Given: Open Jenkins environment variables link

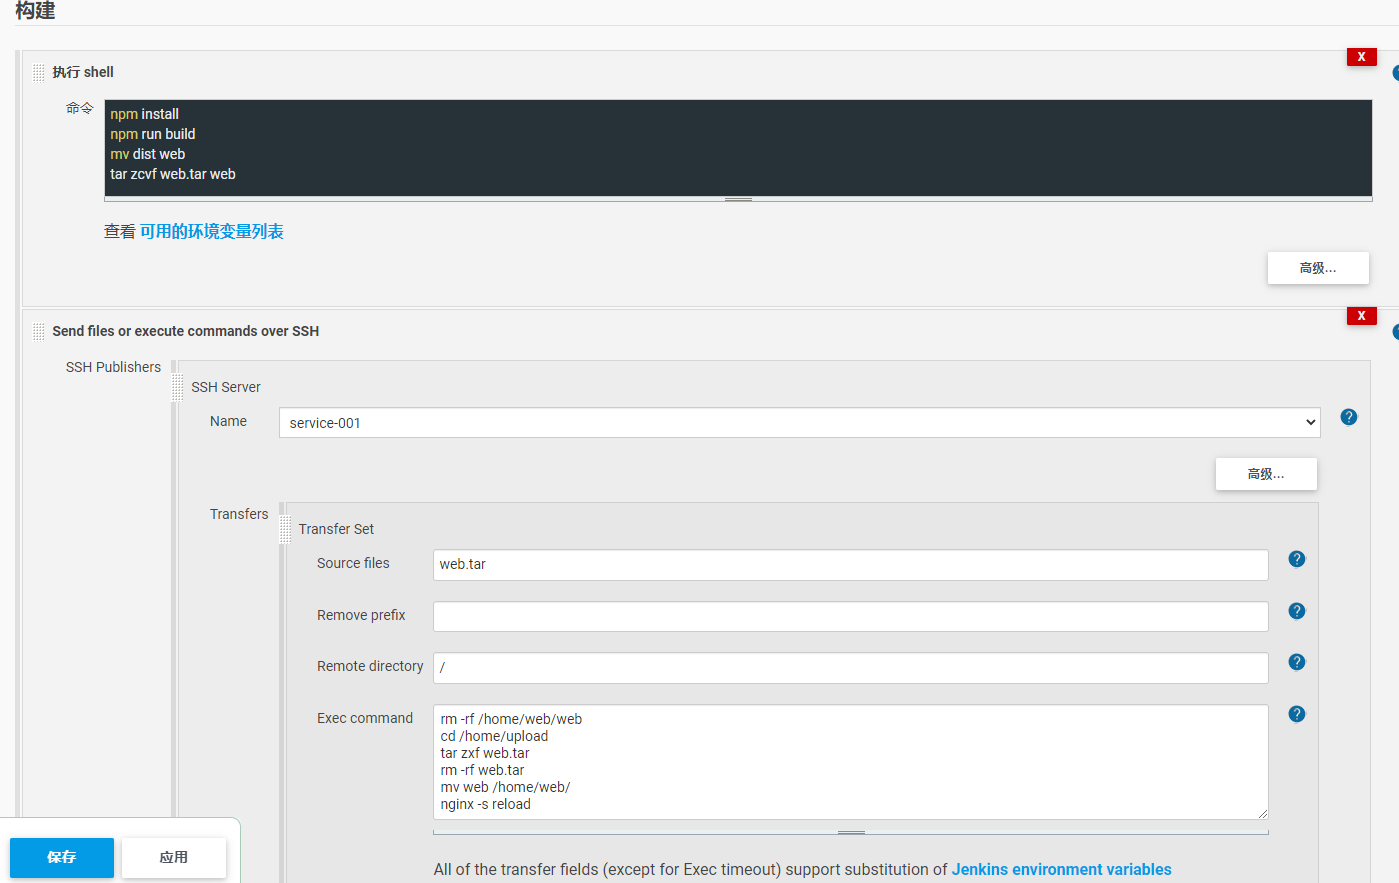Looking at the screenshot, I should [x=1061, y=870].
